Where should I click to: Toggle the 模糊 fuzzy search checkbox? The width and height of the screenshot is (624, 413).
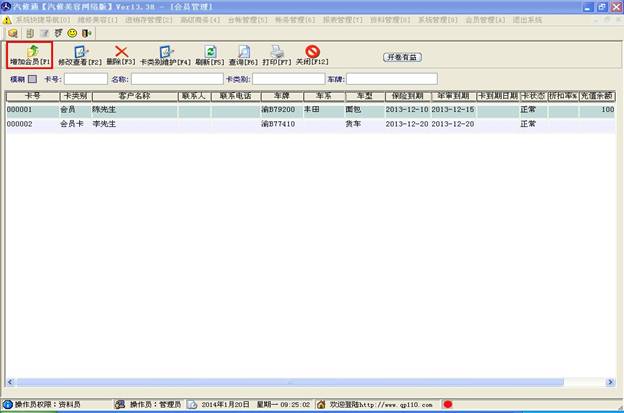click(x=32, y=79)
